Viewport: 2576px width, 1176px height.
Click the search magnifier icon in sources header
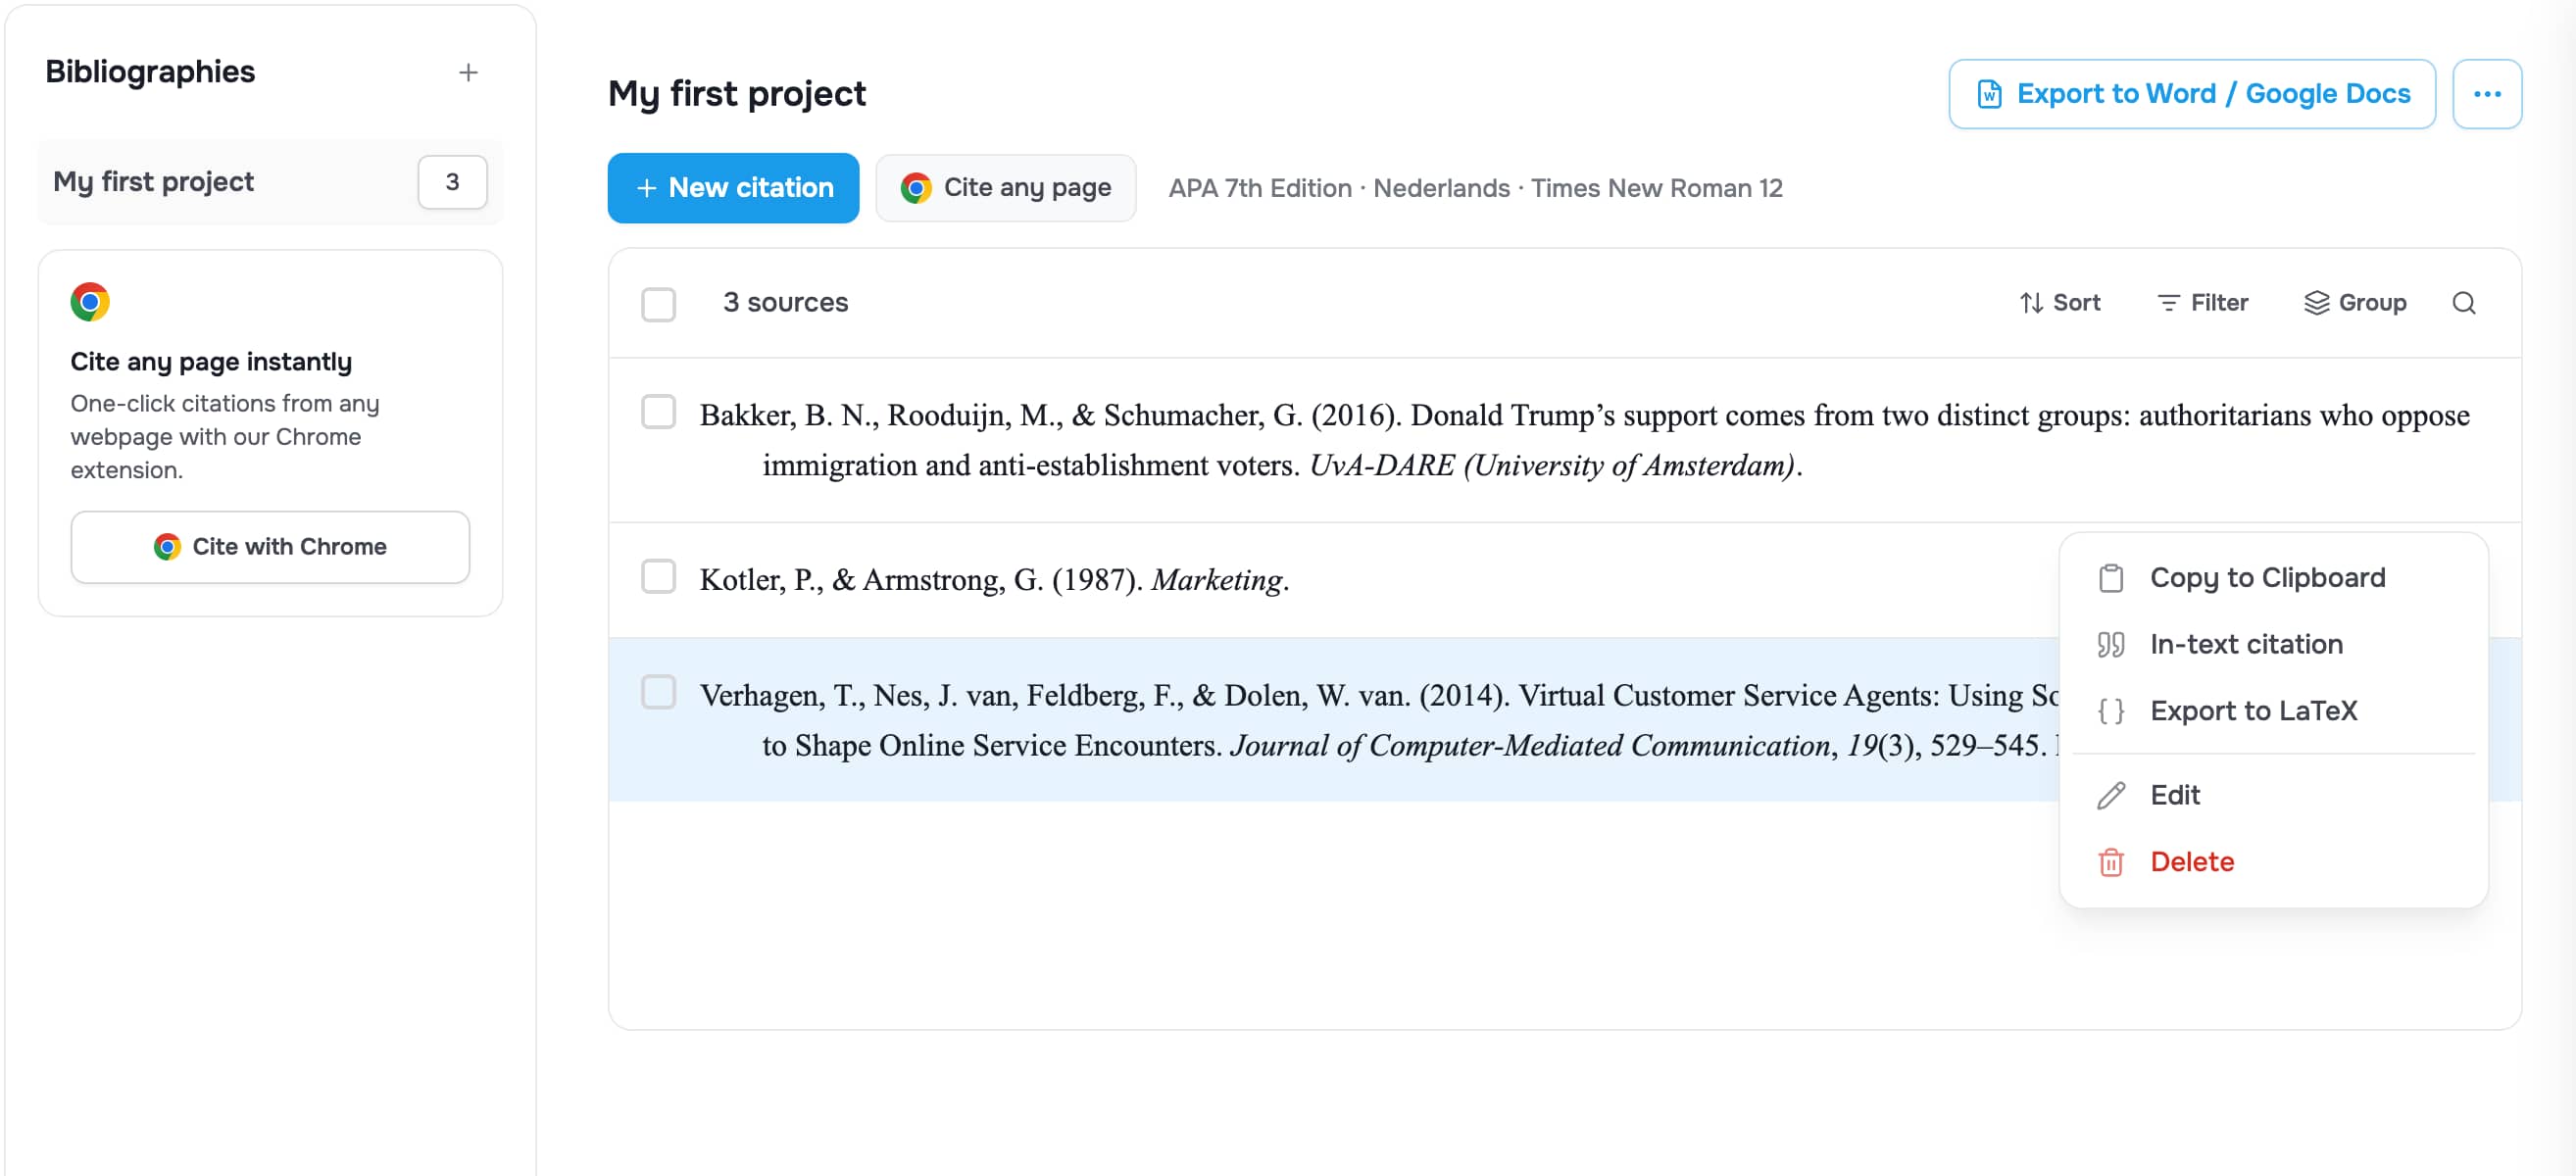(2463, 303)
